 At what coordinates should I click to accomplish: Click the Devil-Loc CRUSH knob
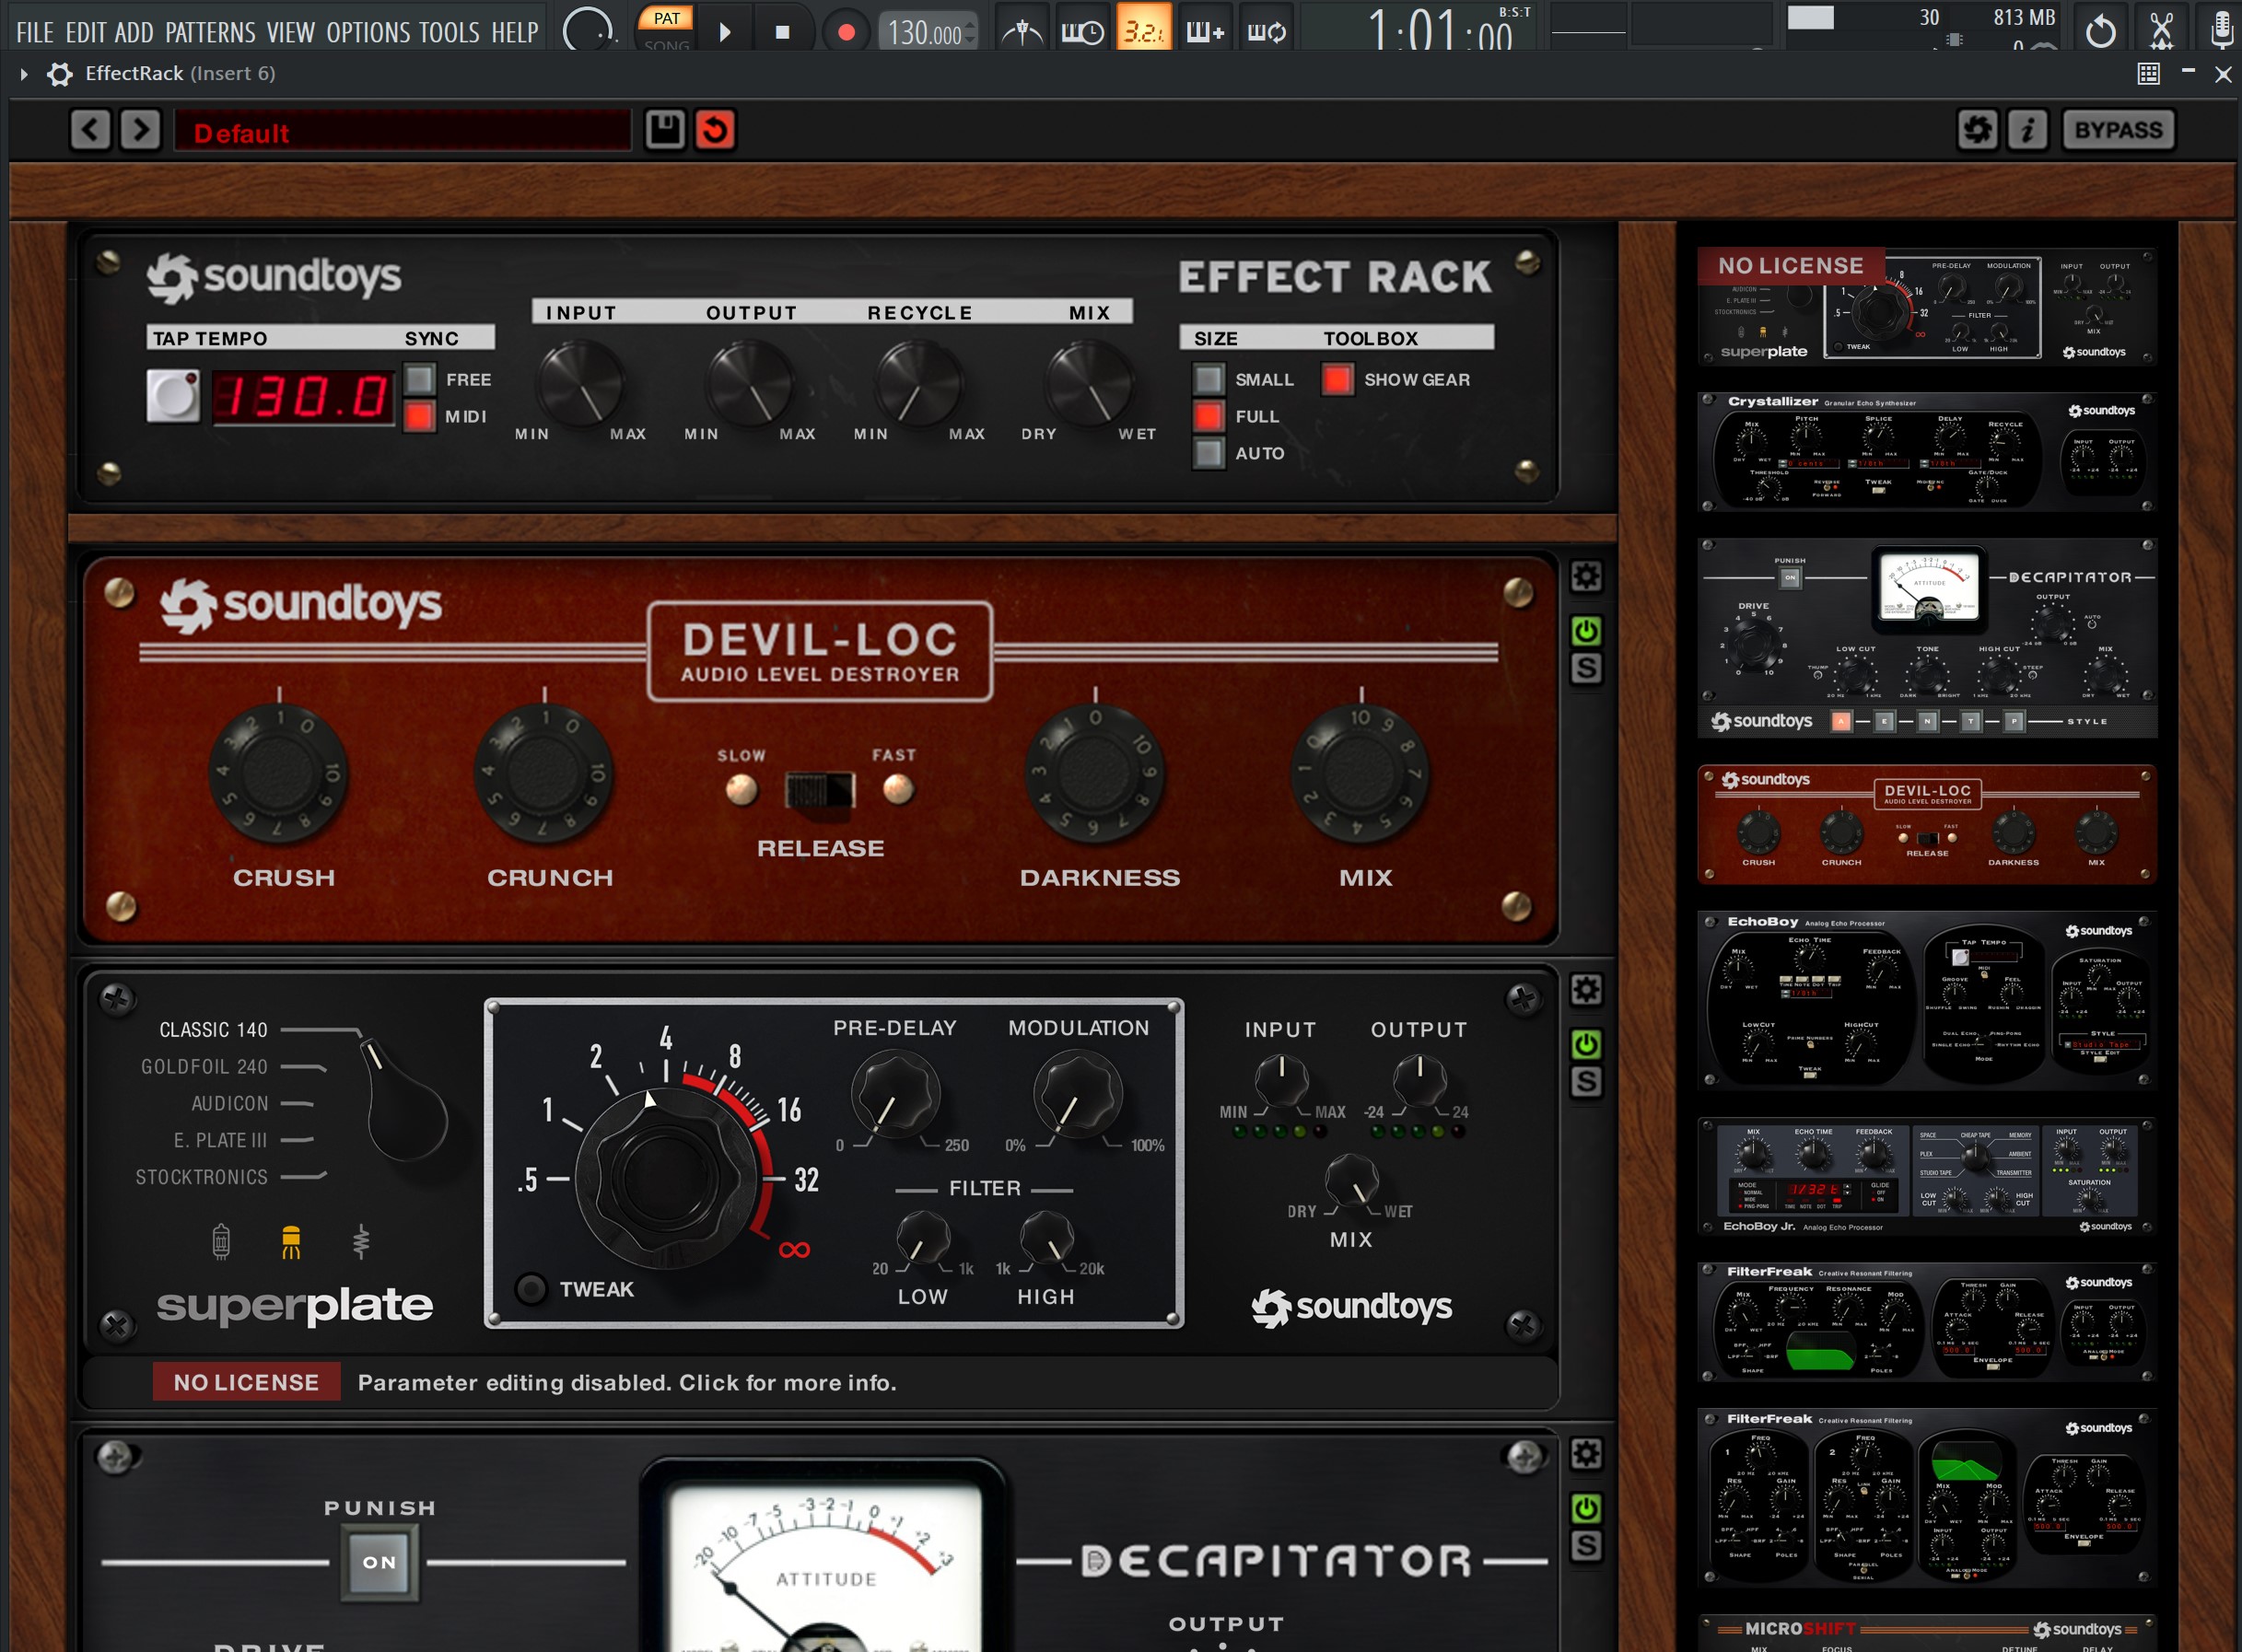279,773
